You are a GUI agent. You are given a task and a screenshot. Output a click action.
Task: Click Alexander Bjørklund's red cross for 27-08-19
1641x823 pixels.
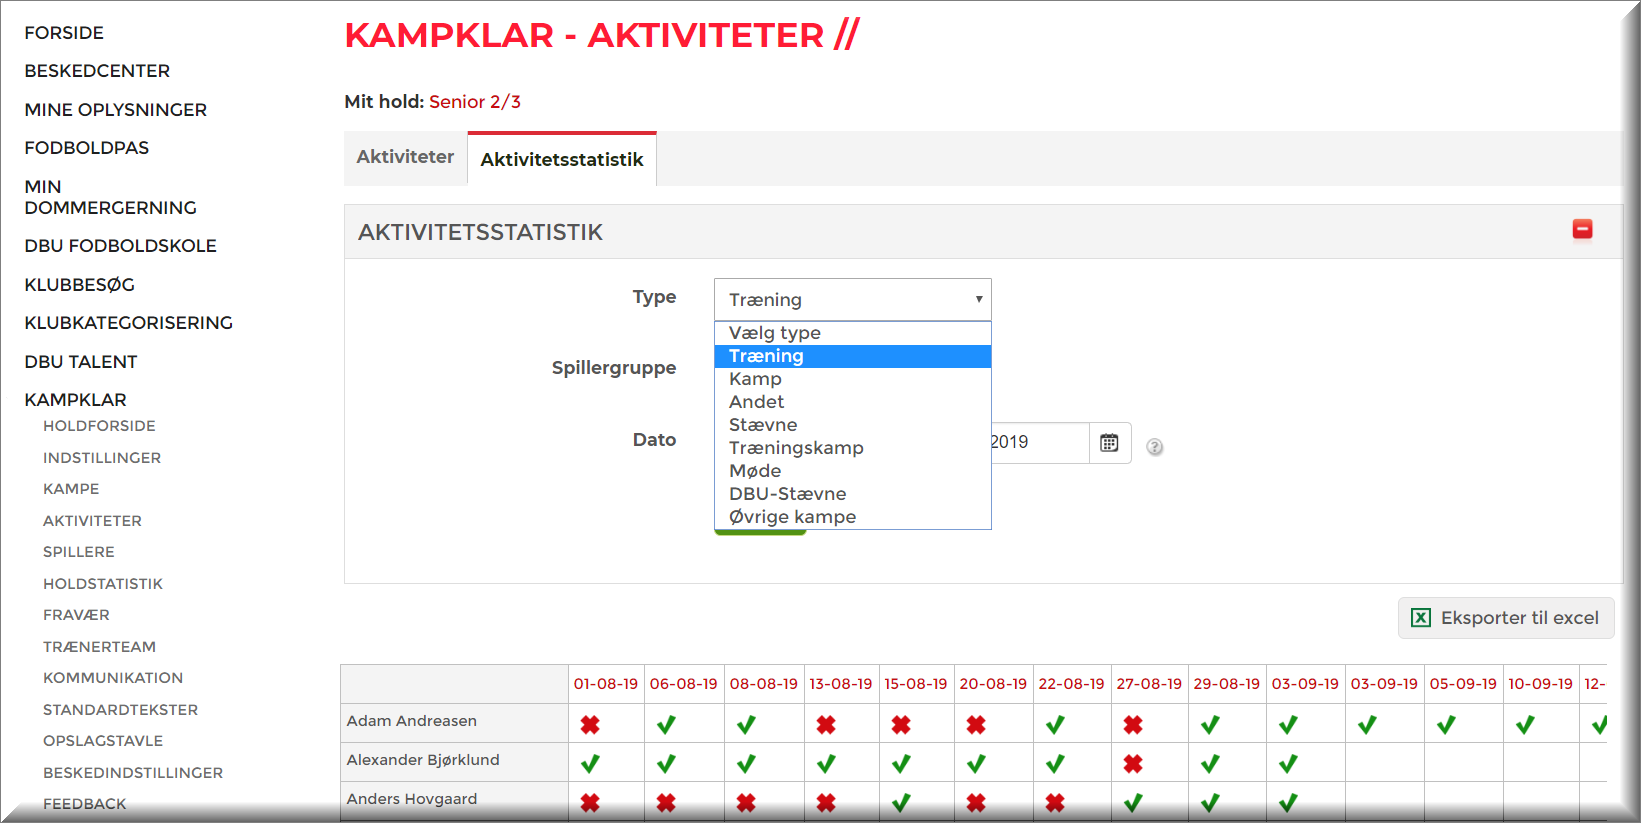pyautogui.click(x=1133, y=764)
